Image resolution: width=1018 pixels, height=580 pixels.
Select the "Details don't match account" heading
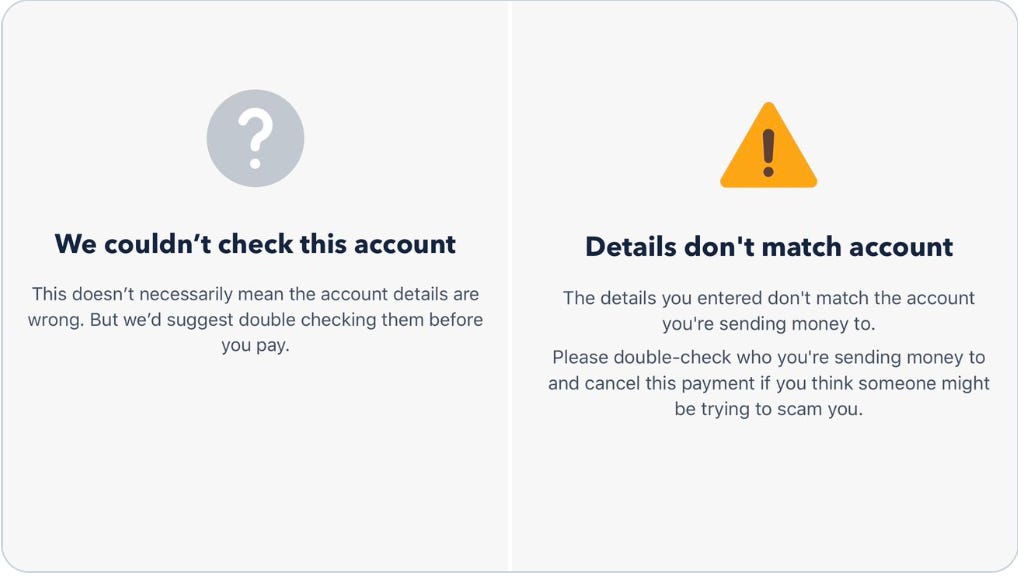(769, 247)
